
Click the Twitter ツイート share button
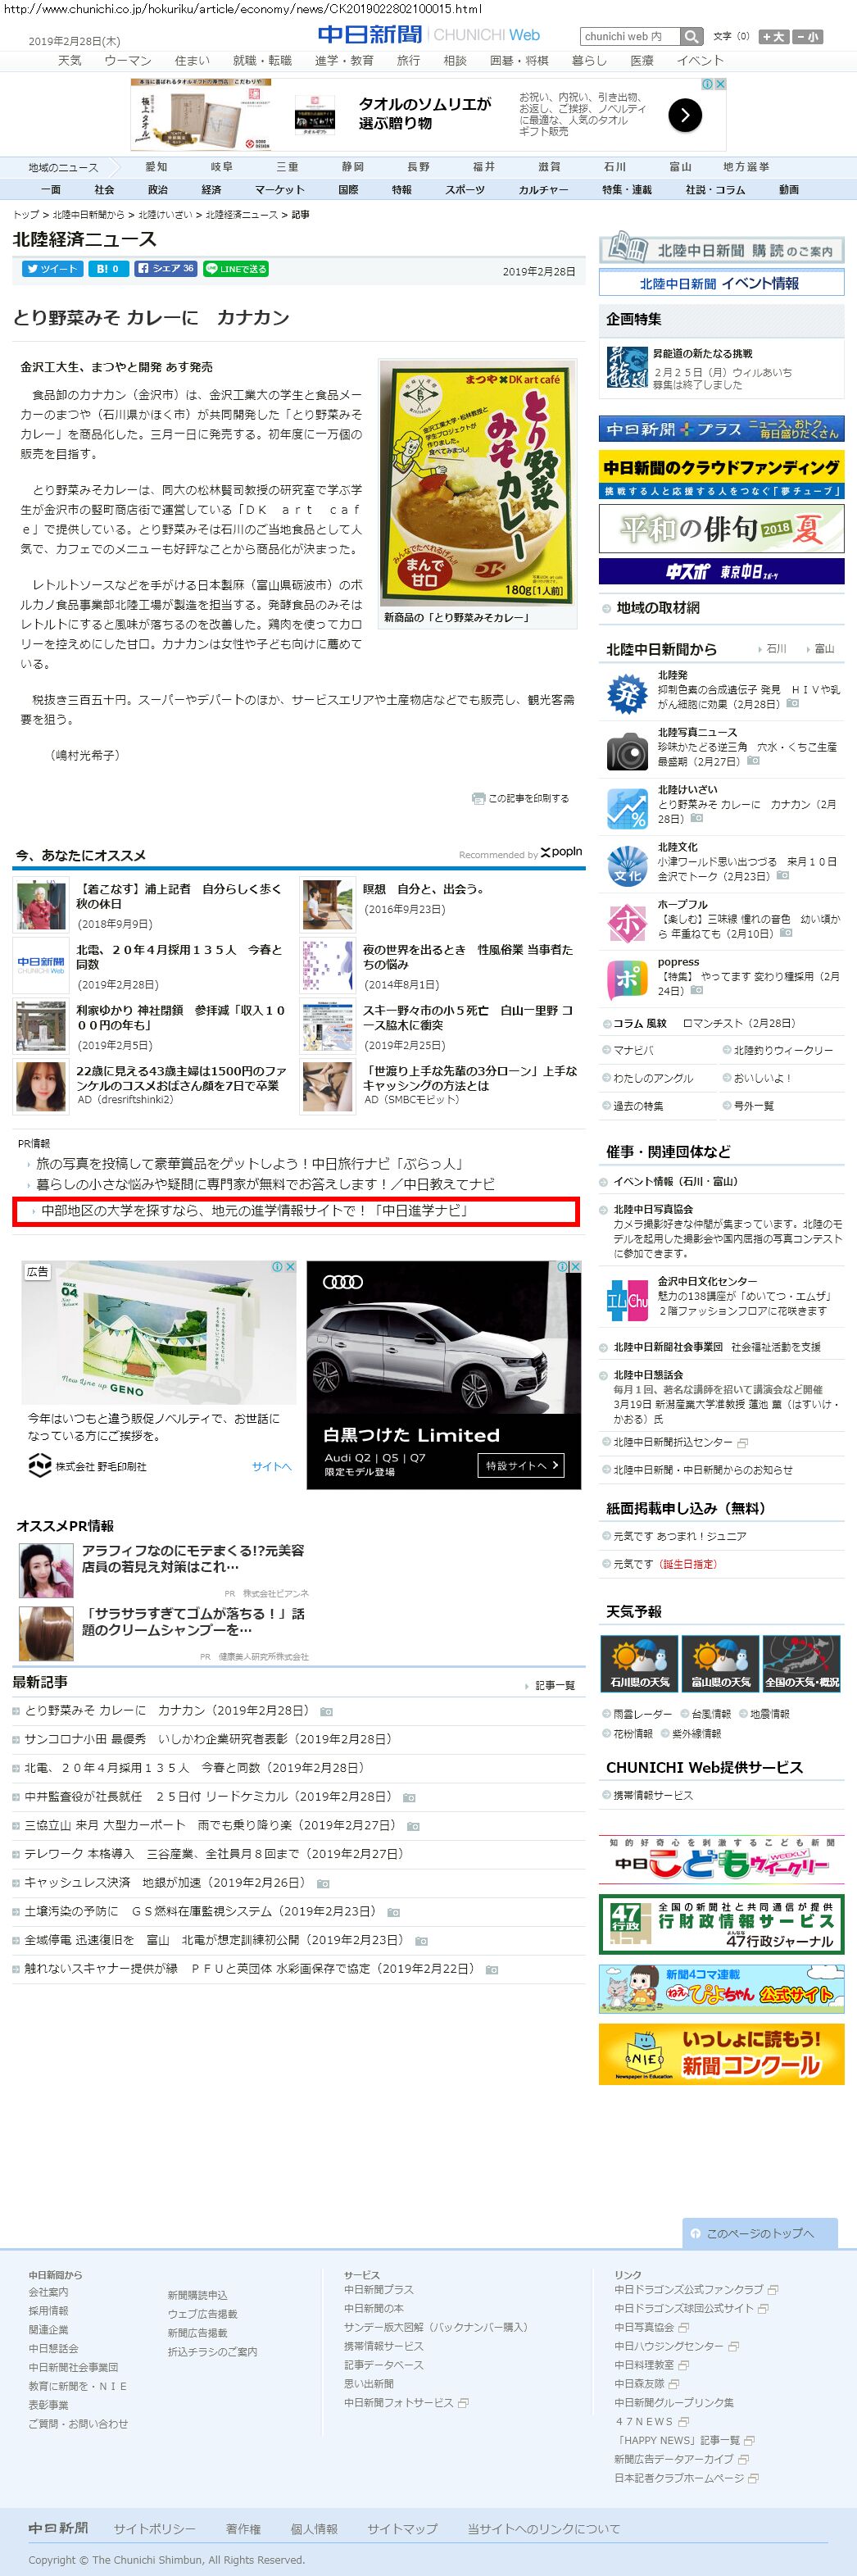[50, 269]
